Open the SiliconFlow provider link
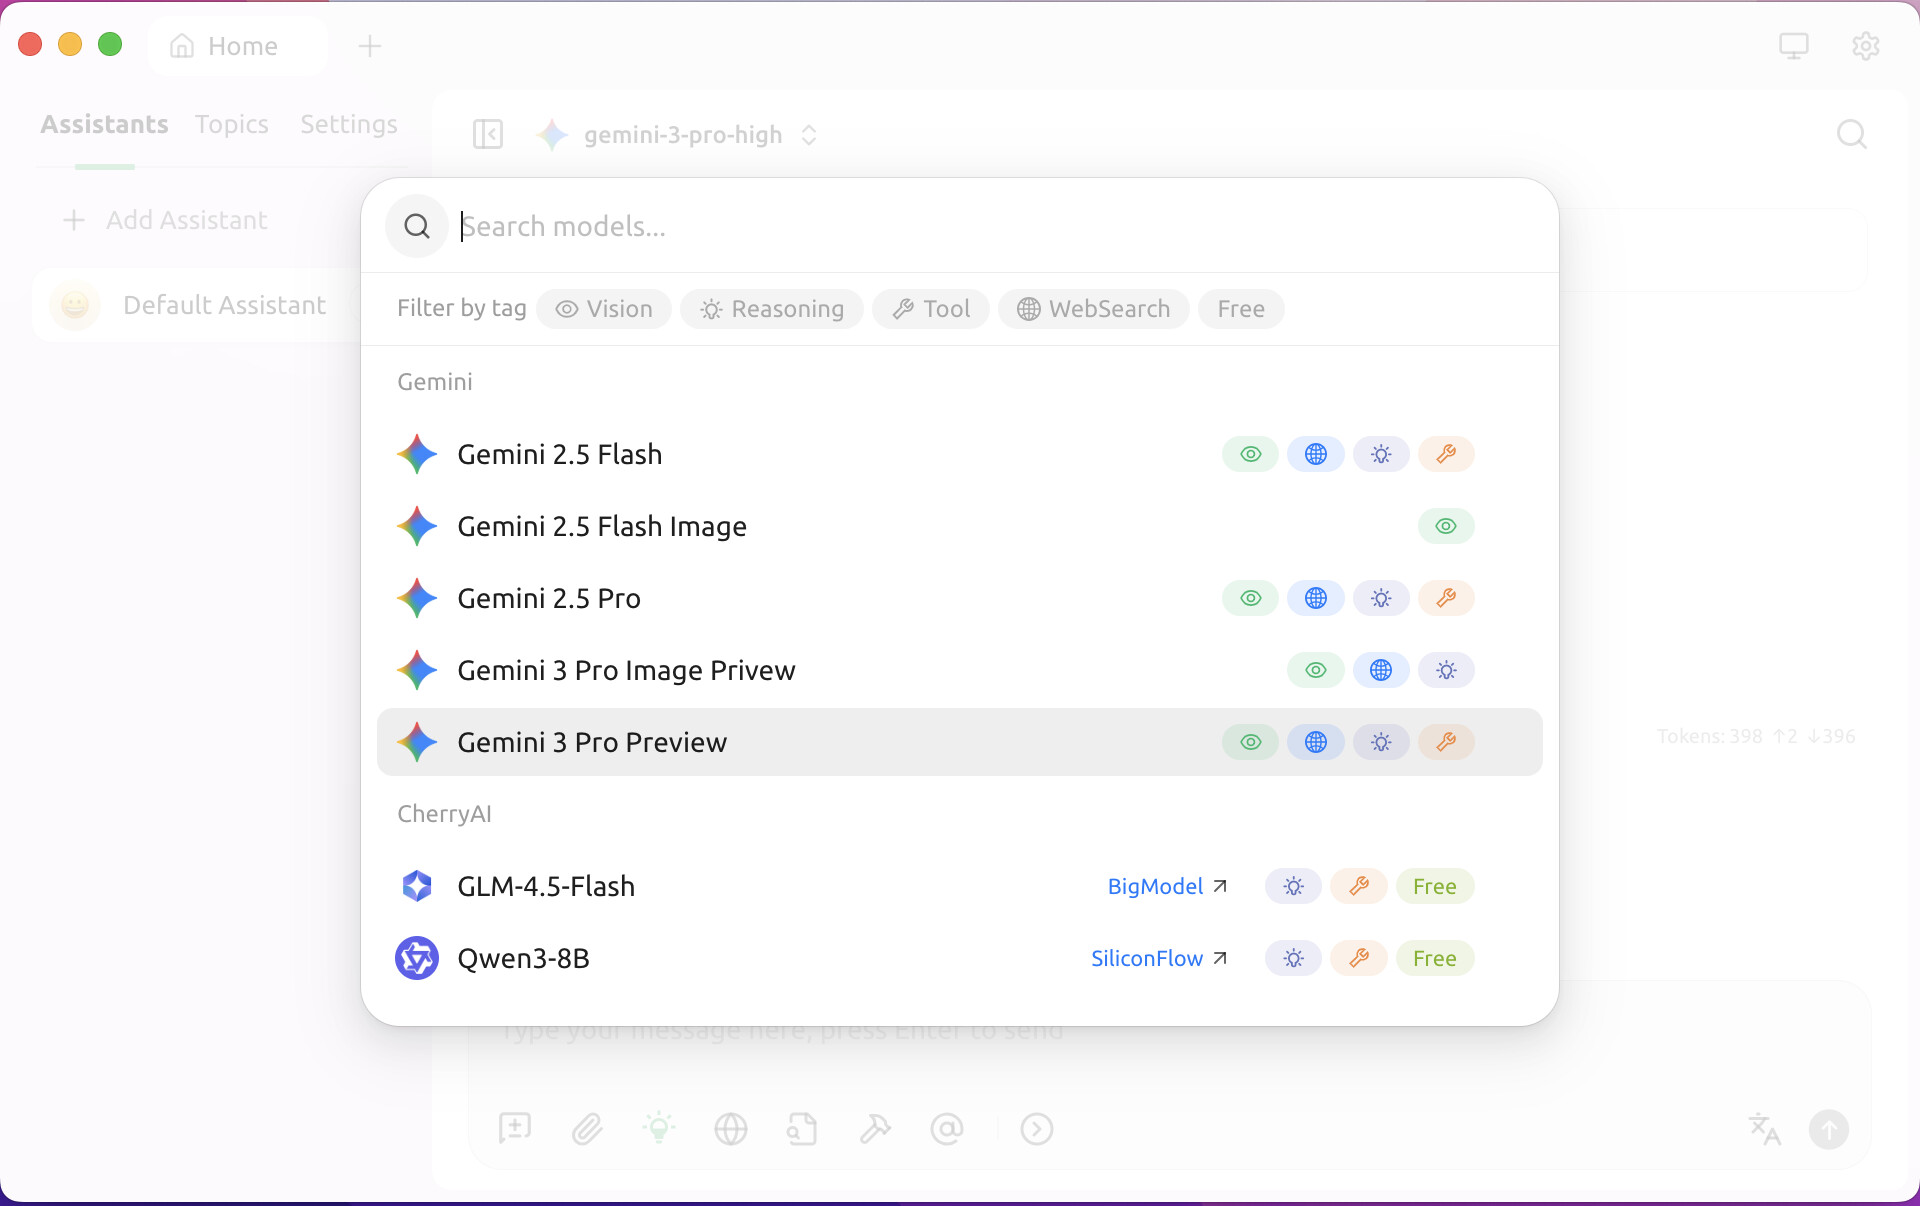The image size is (1920, 1206). 1159,958
